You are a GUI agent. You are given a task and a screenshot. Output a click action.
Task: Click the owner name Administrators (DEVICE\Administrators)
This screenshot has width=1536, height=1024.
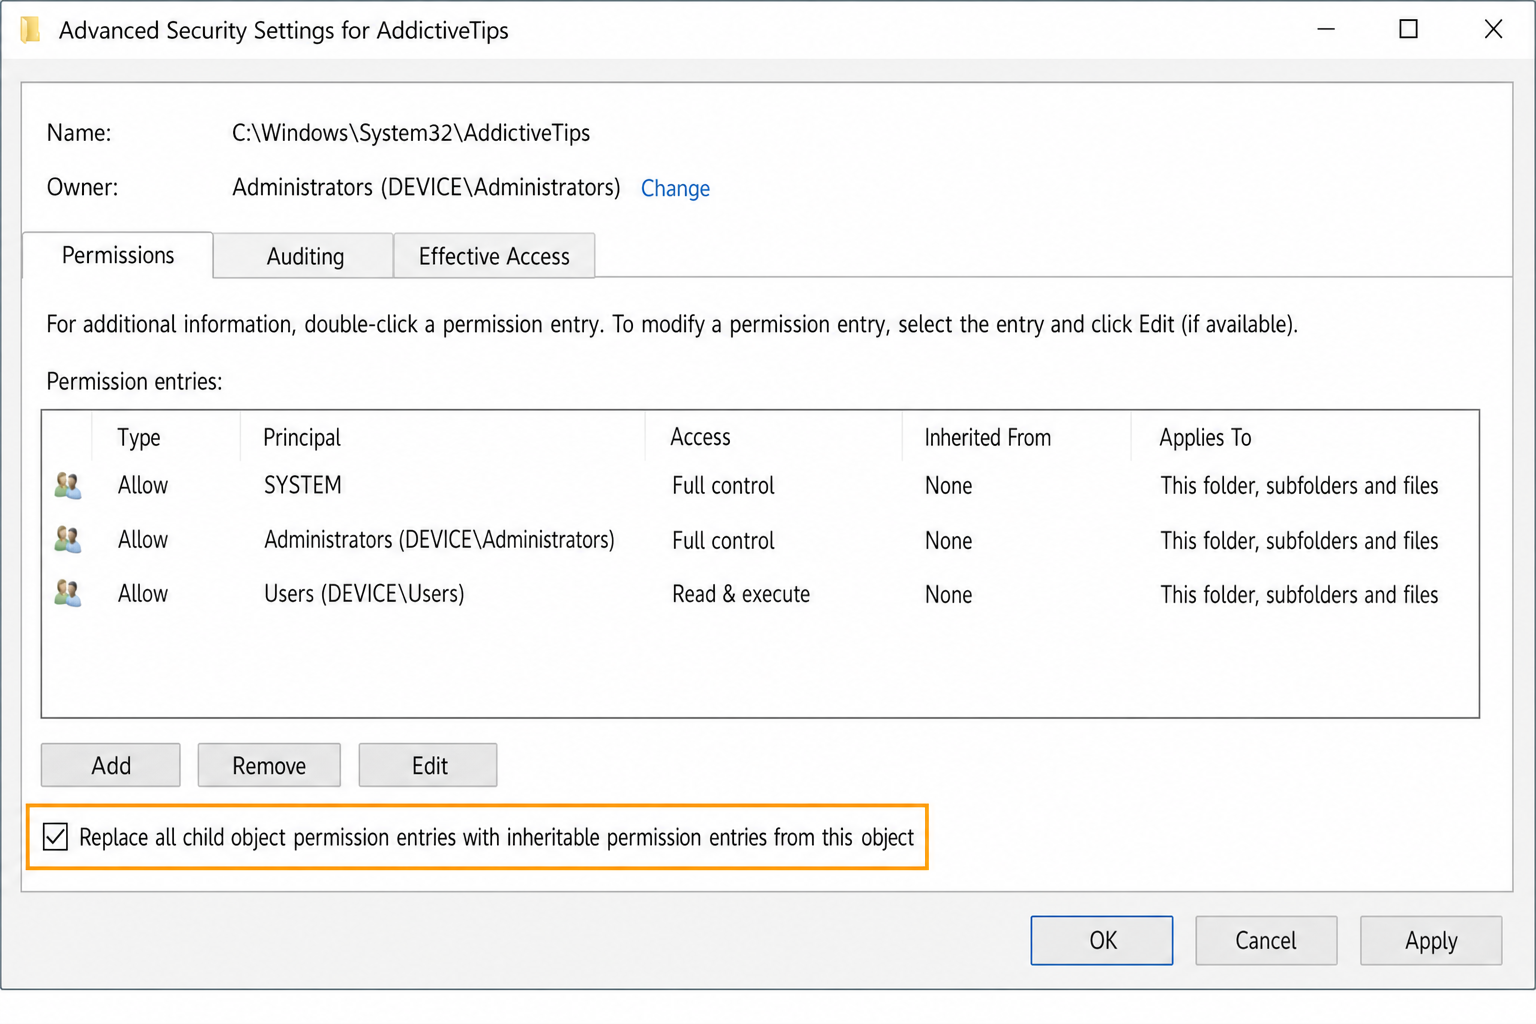[426, 187]
